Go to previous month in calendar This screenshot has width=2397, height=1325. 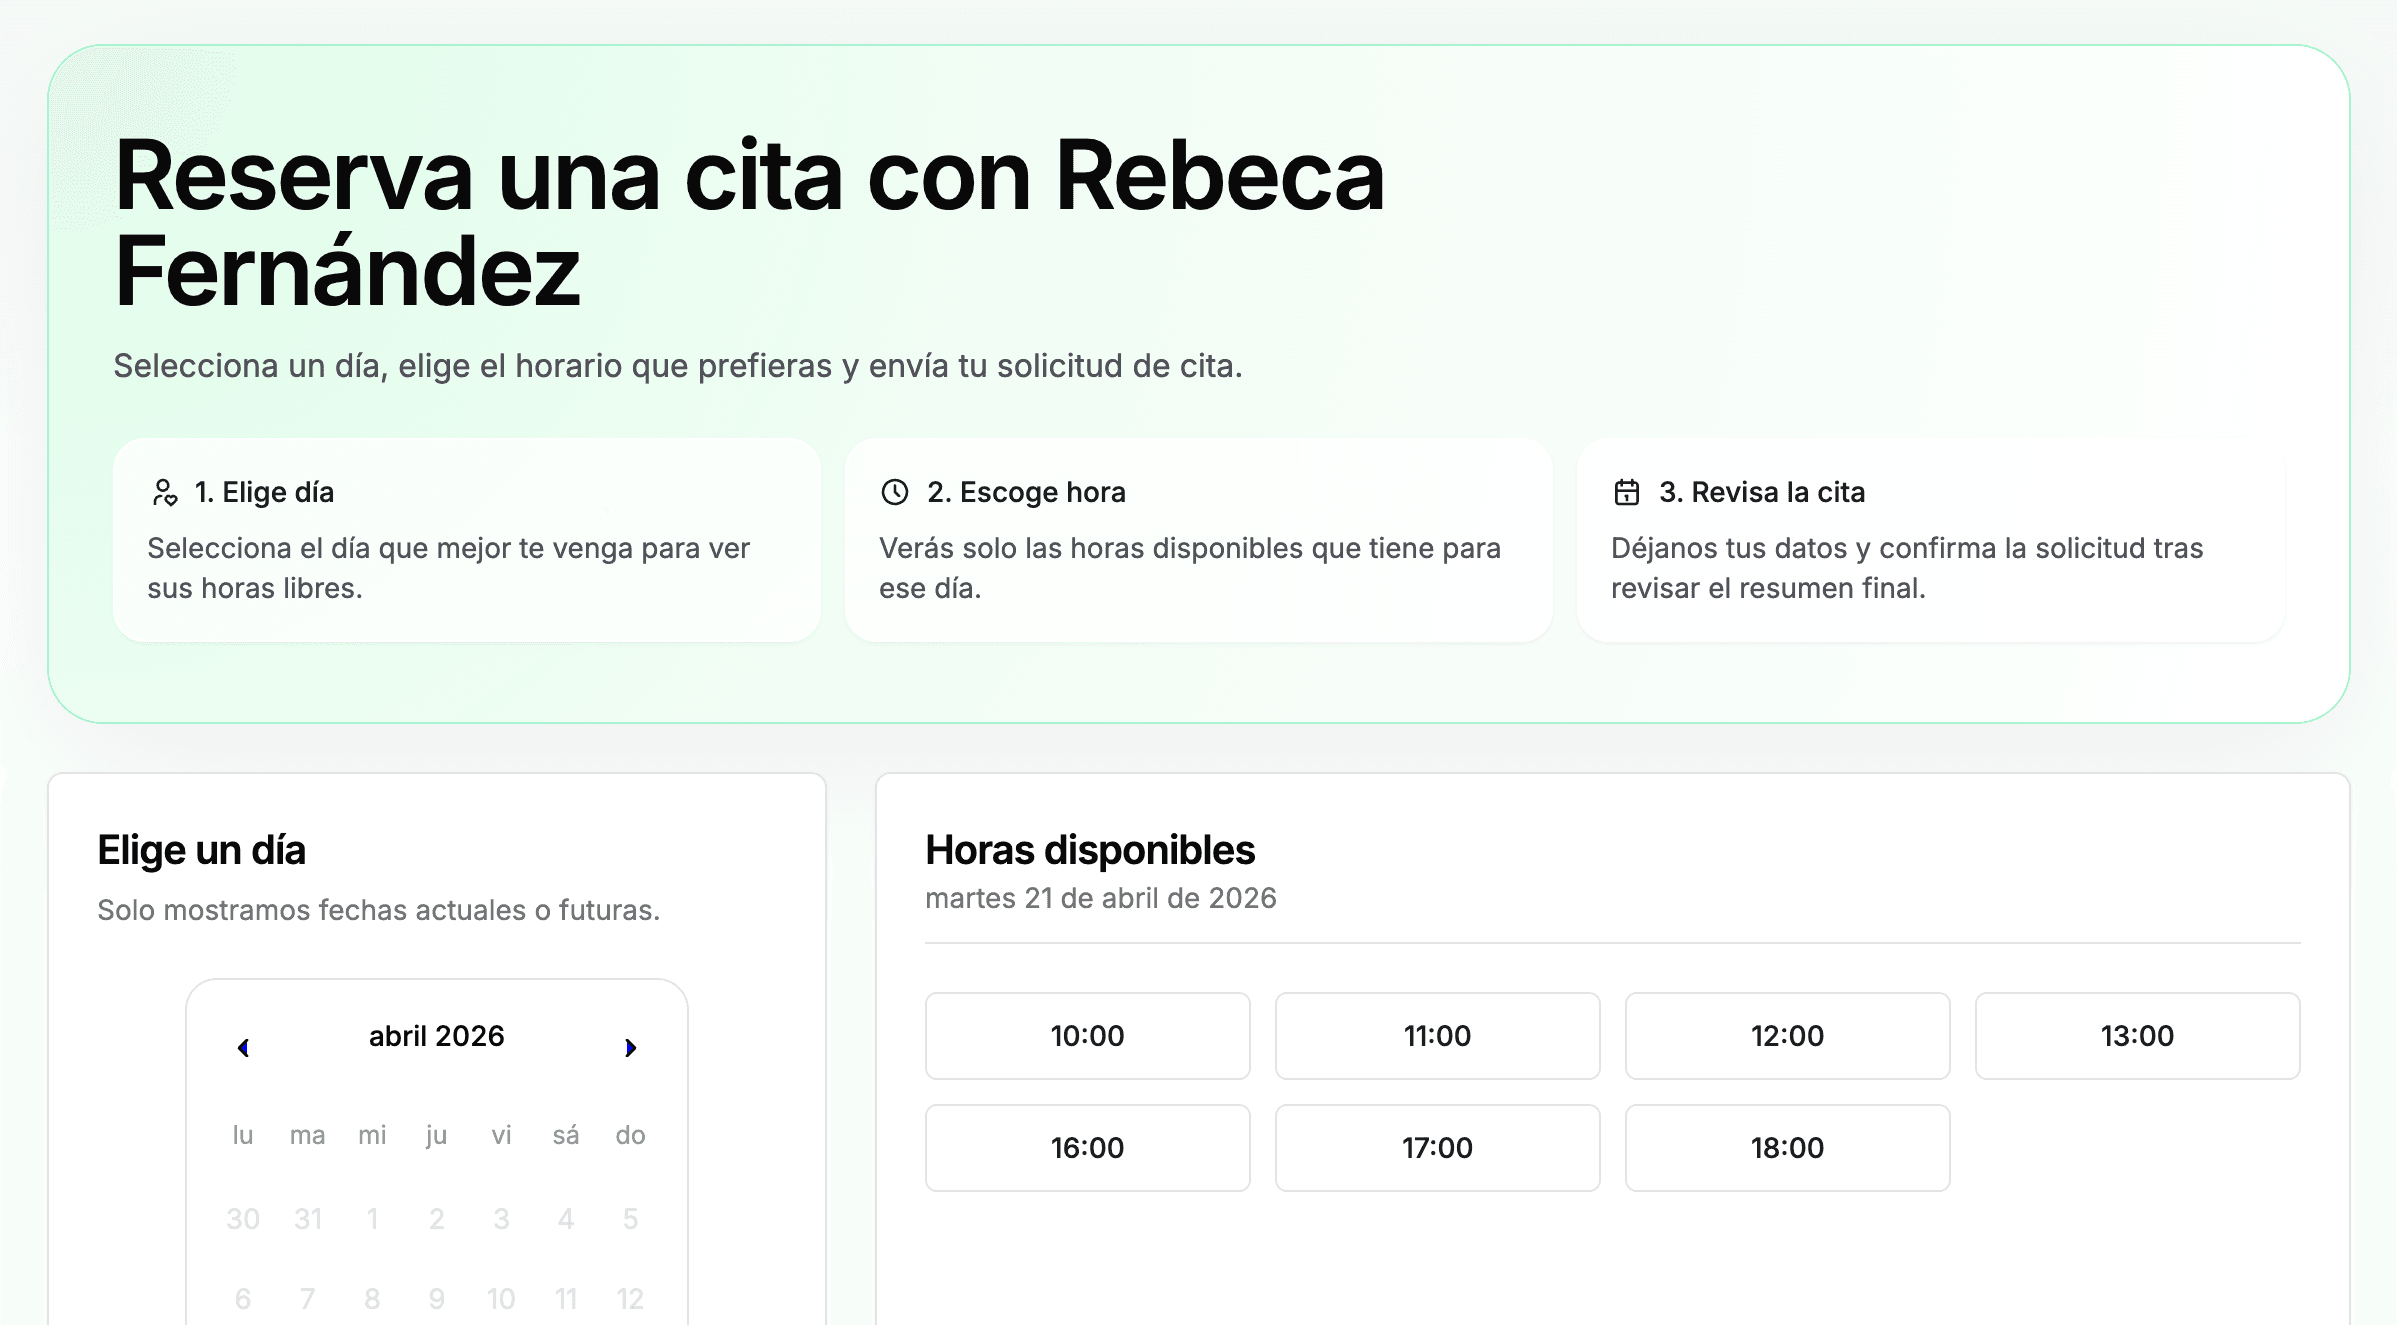243,1047
